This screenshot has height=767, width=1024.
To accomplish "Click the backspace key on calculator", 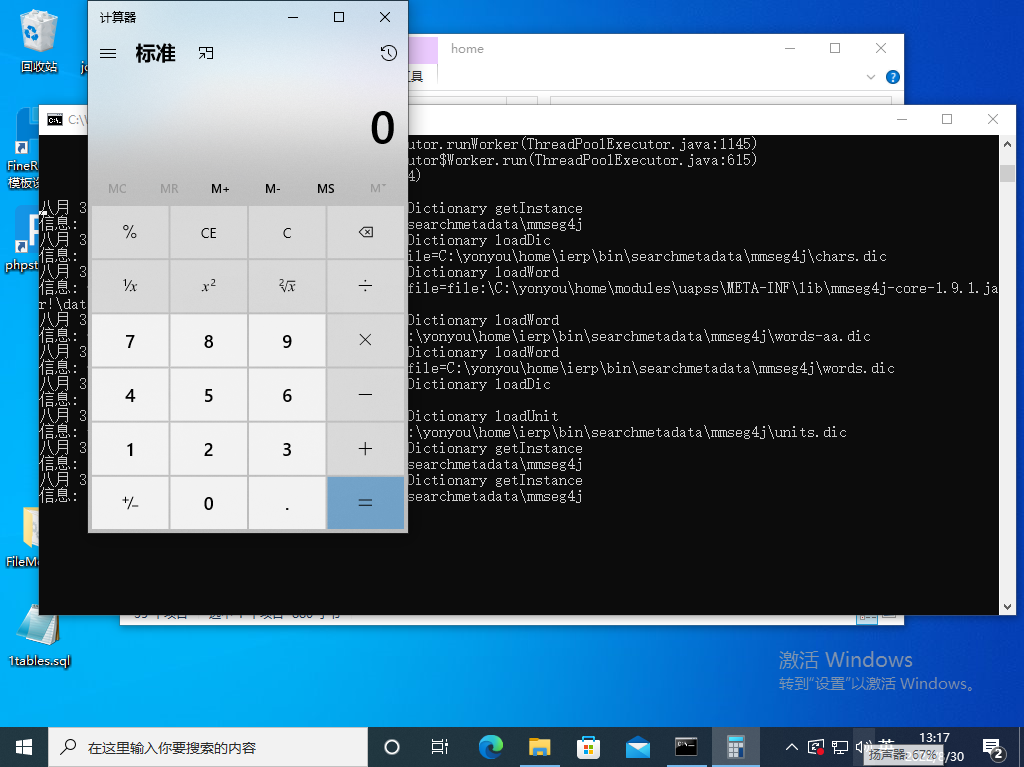I will coord(366,233).
